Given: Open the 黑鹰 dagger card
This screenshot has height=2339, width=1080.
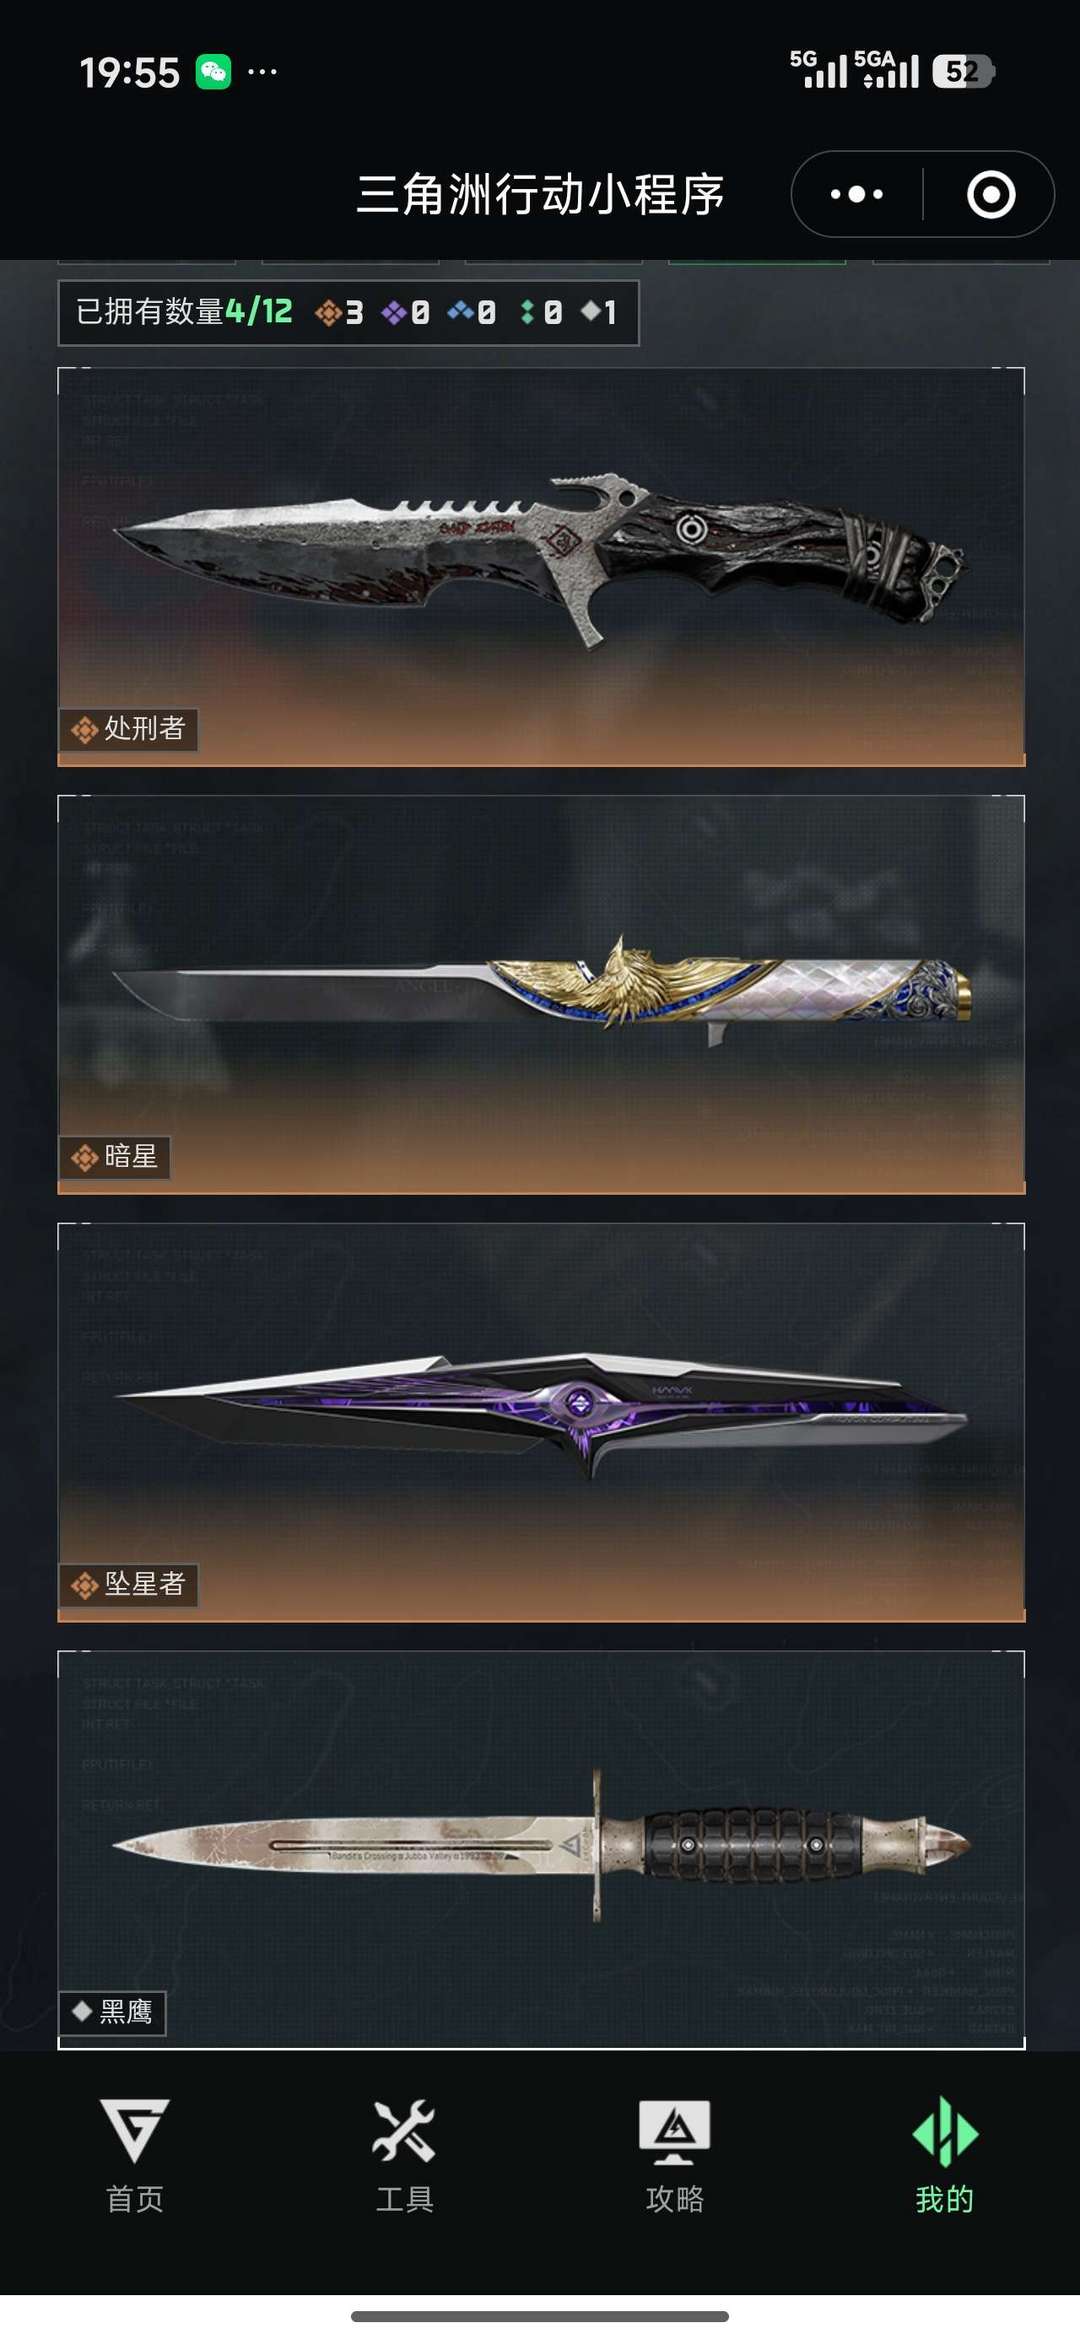Looking at the screenshot, I should click(x=541, y=1850).
